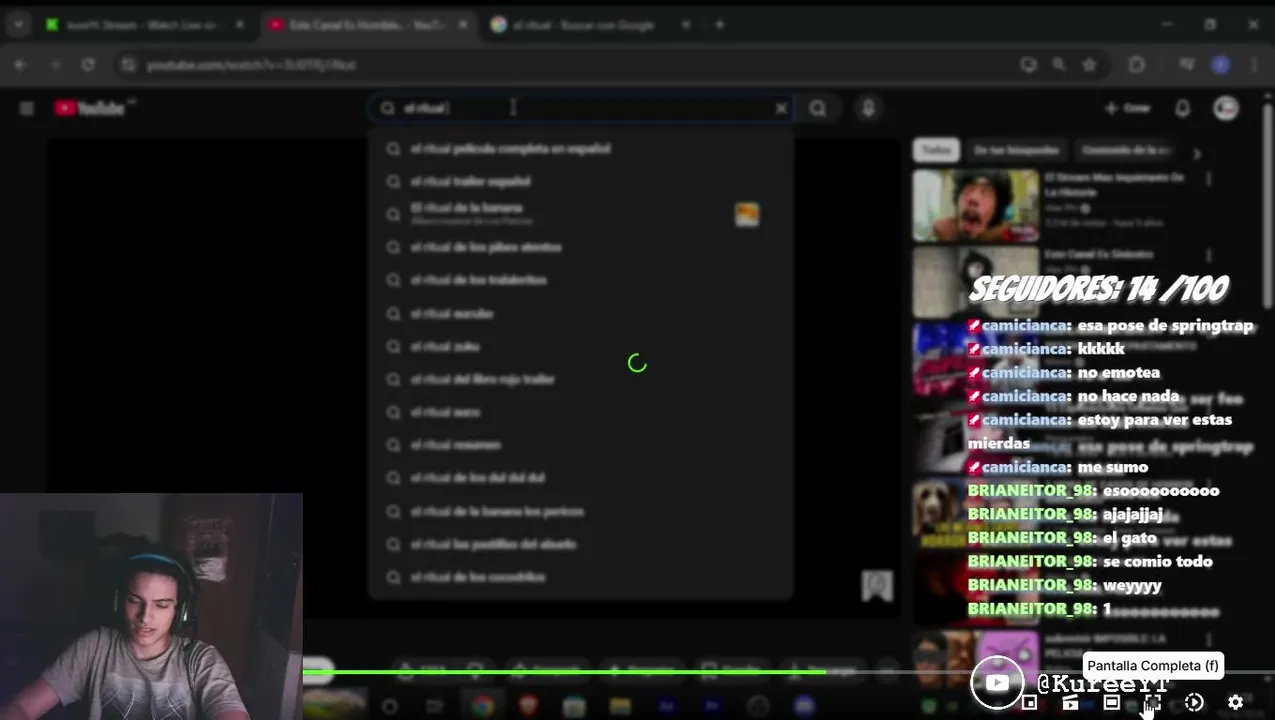
Task: Select the 'De tus búsquedas' filter chip
Action: click(1016, 150)
